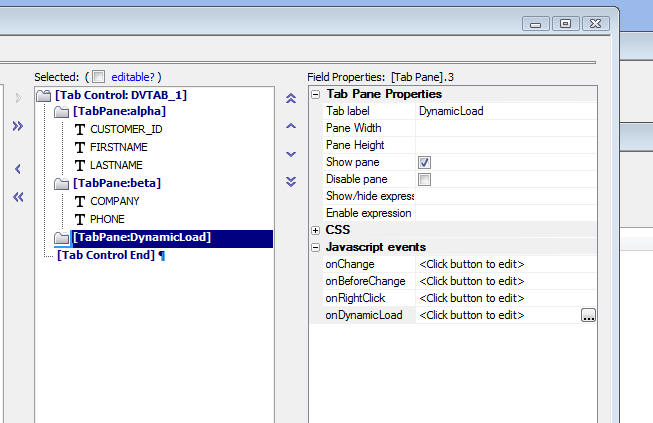The image size is (653, 423).
Task: Click the editable? link
Action: click(x=133, y=77)
